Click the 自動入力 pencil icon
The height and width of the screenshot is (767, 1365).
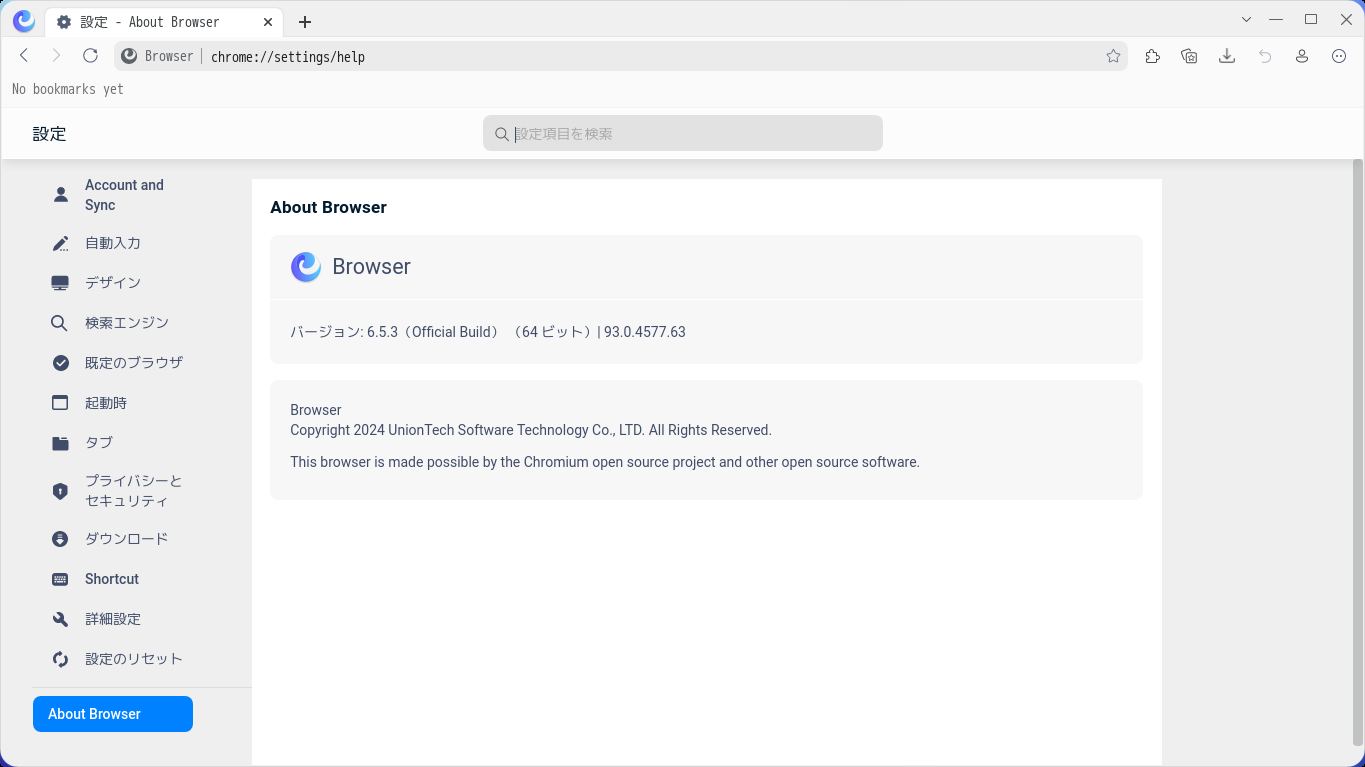tap(61, 243)
